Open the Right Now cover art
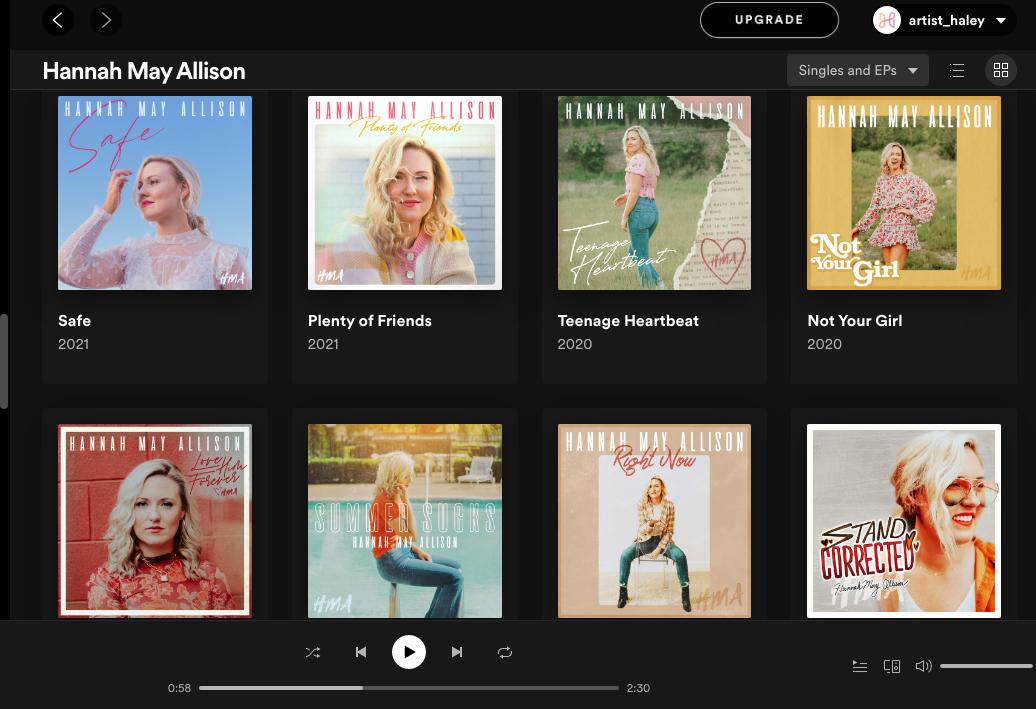This screenshot has width=1036, height=709. click(x=654, y=521)
